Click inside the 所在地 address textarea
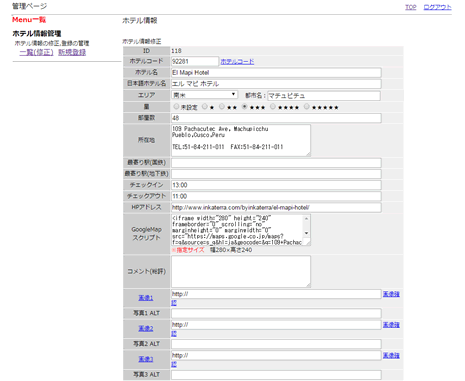This screenshot has width=465, height=381. [241, 140]
